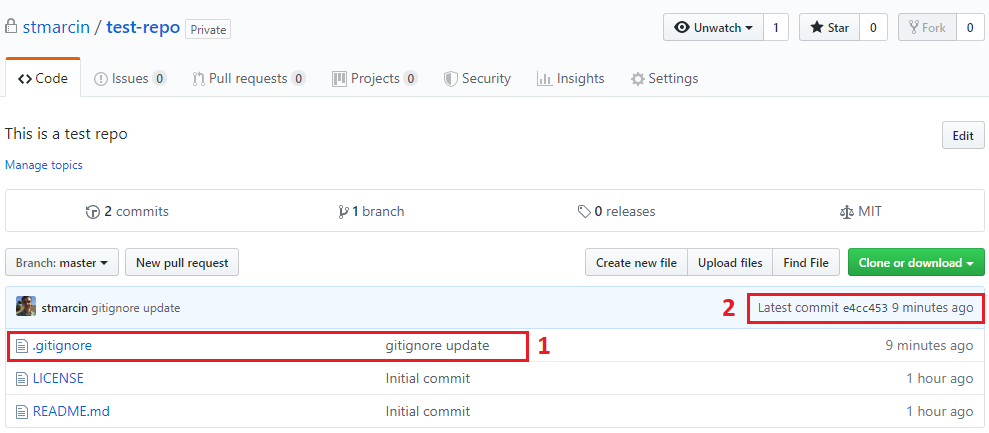The image size is (989, 433).
Task: Open the Pull requests tab
Action: [249, 79]
